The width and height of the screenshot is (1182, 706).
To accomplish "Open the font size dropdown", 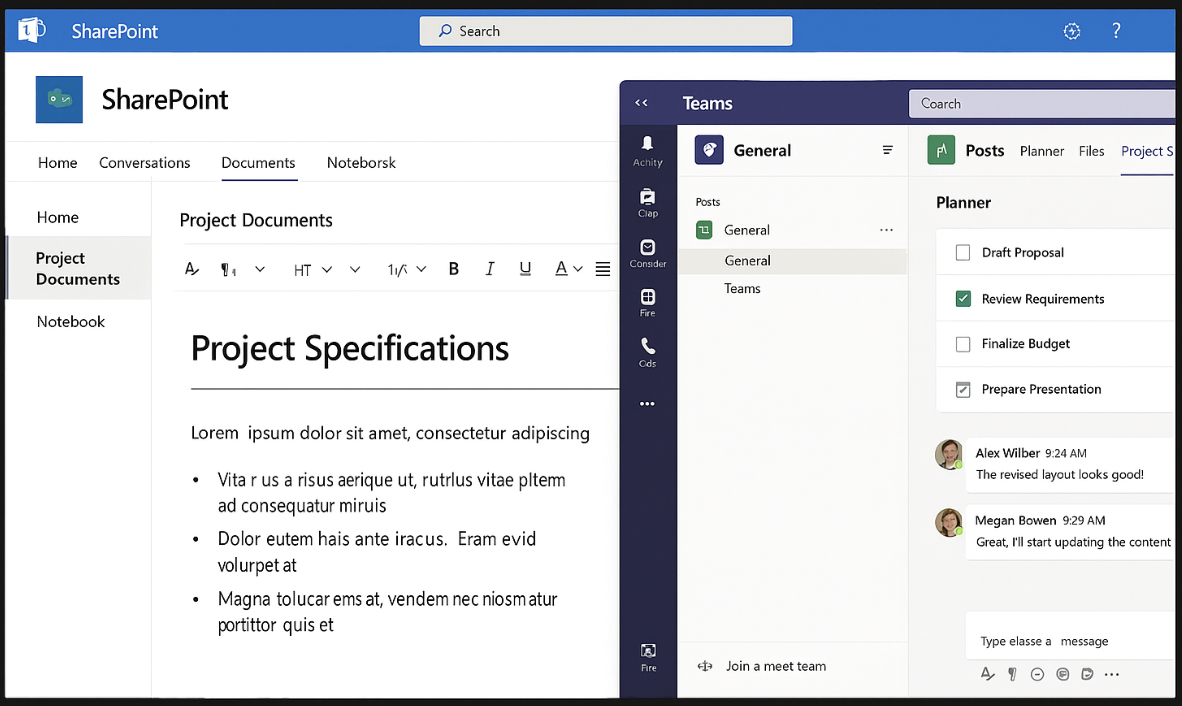I will [407, 270].
